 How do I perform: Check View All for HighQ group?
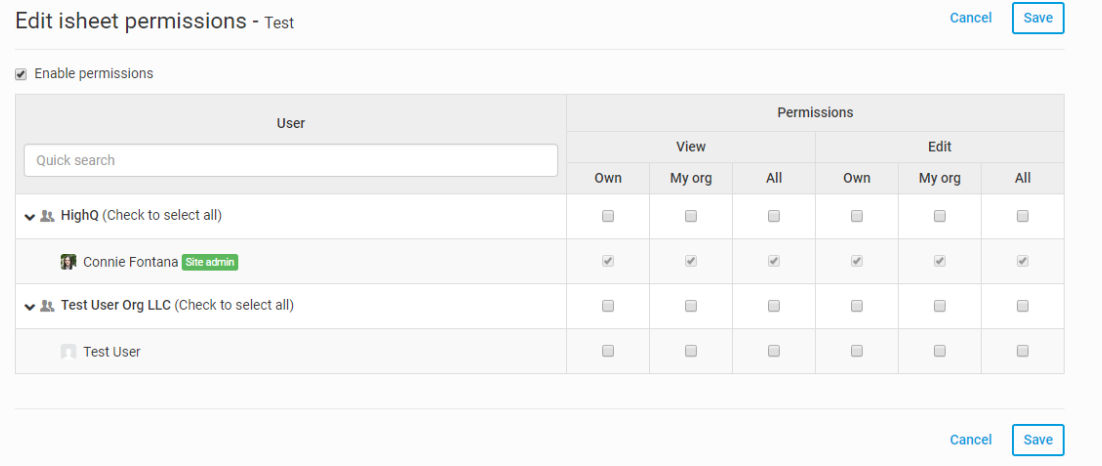click(774, 216)
